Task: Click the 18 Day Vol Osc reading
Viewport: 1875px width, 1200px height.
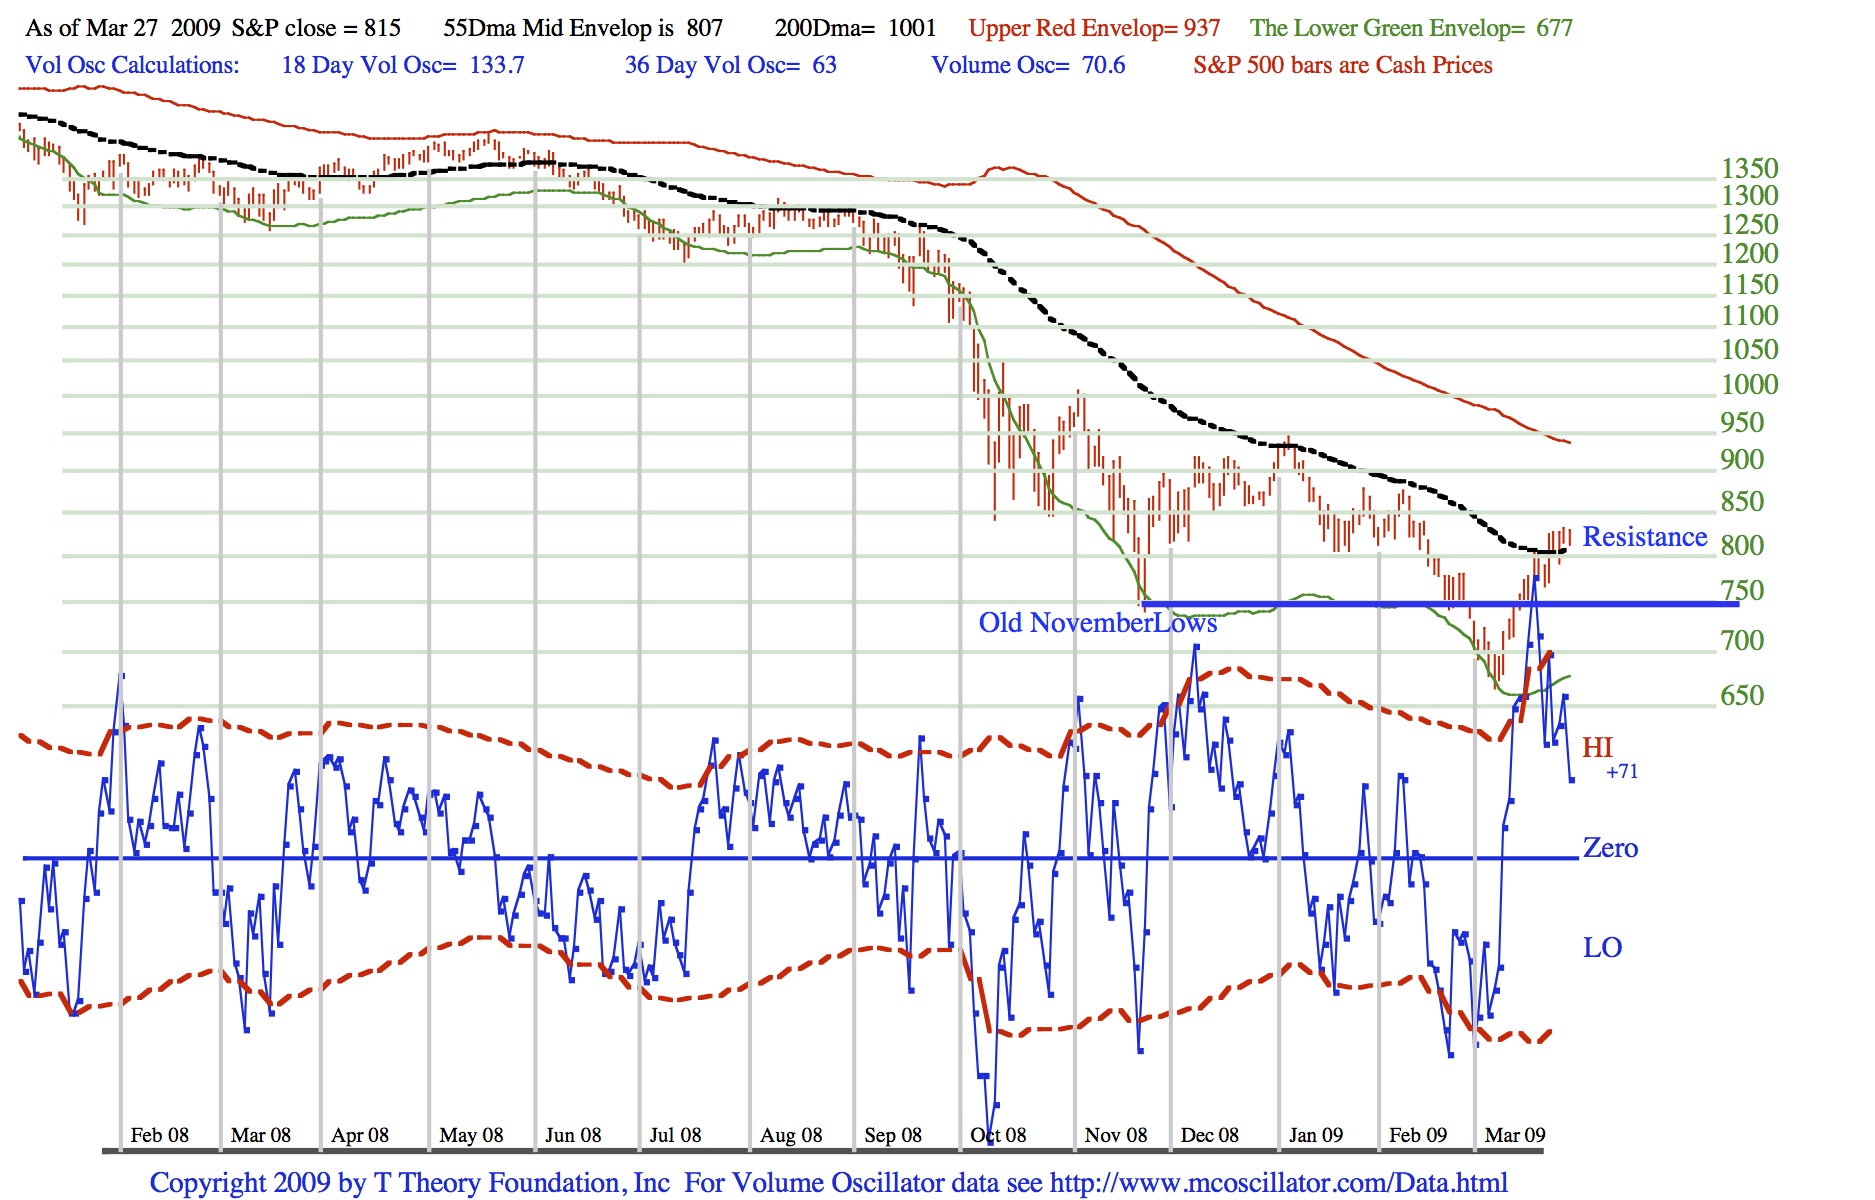Action: click(402, 65)
